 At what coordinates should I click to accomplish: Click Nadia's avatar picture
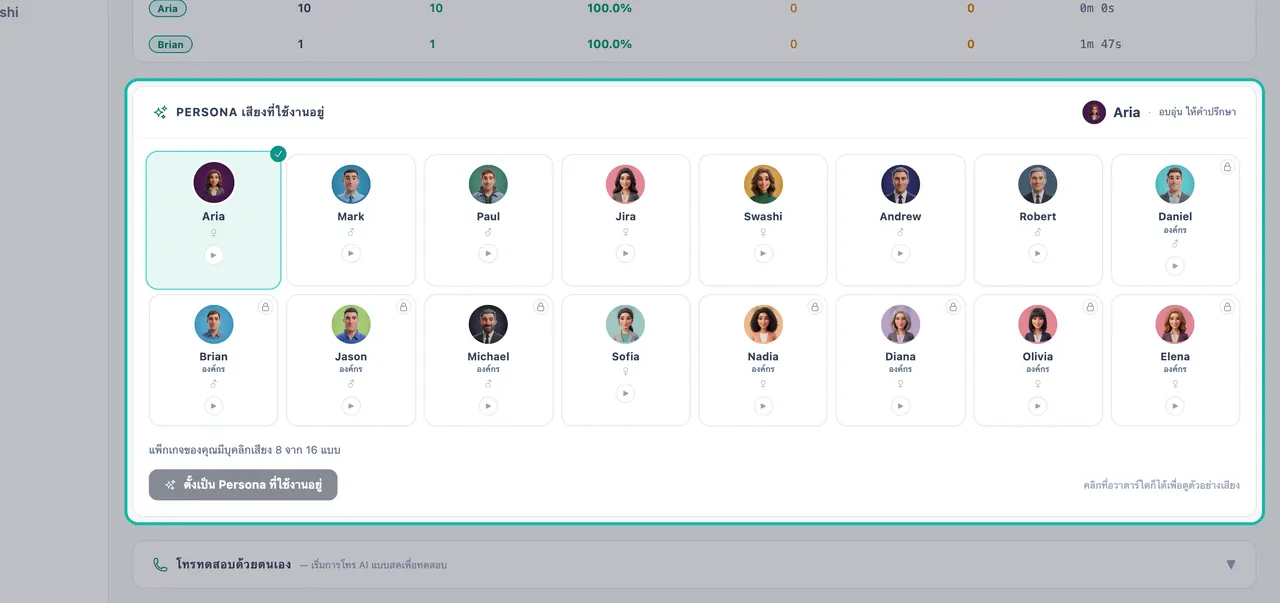763,324
